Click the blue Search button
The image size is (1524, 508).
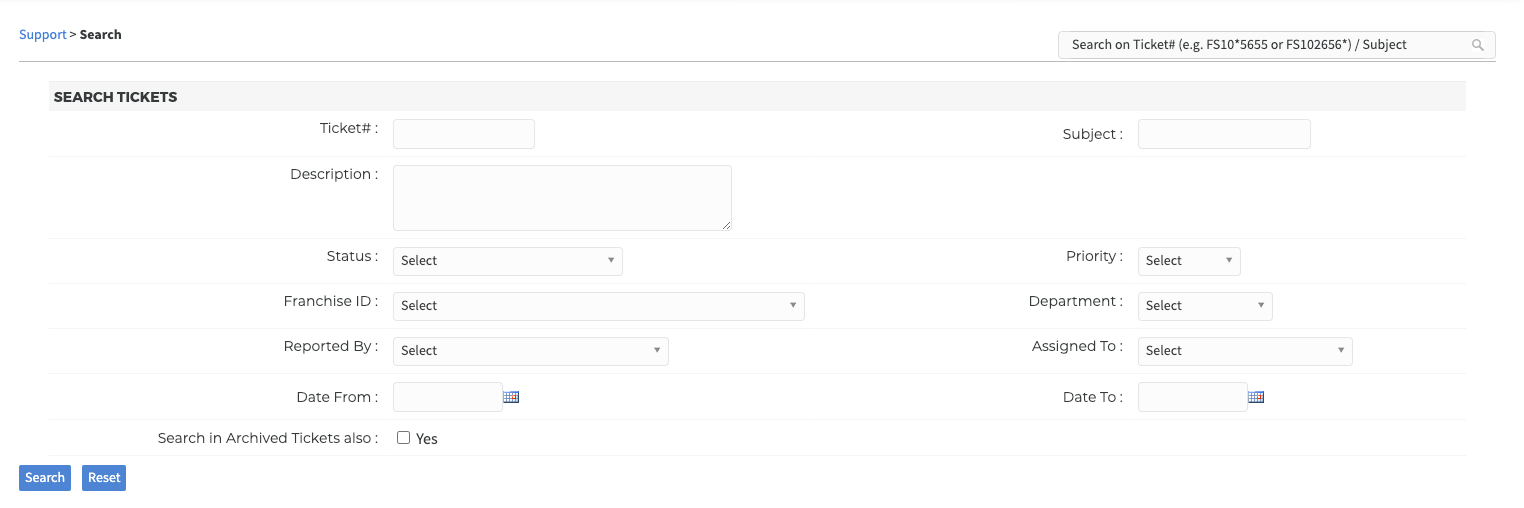pyautogui.click(x=45, y=478)
